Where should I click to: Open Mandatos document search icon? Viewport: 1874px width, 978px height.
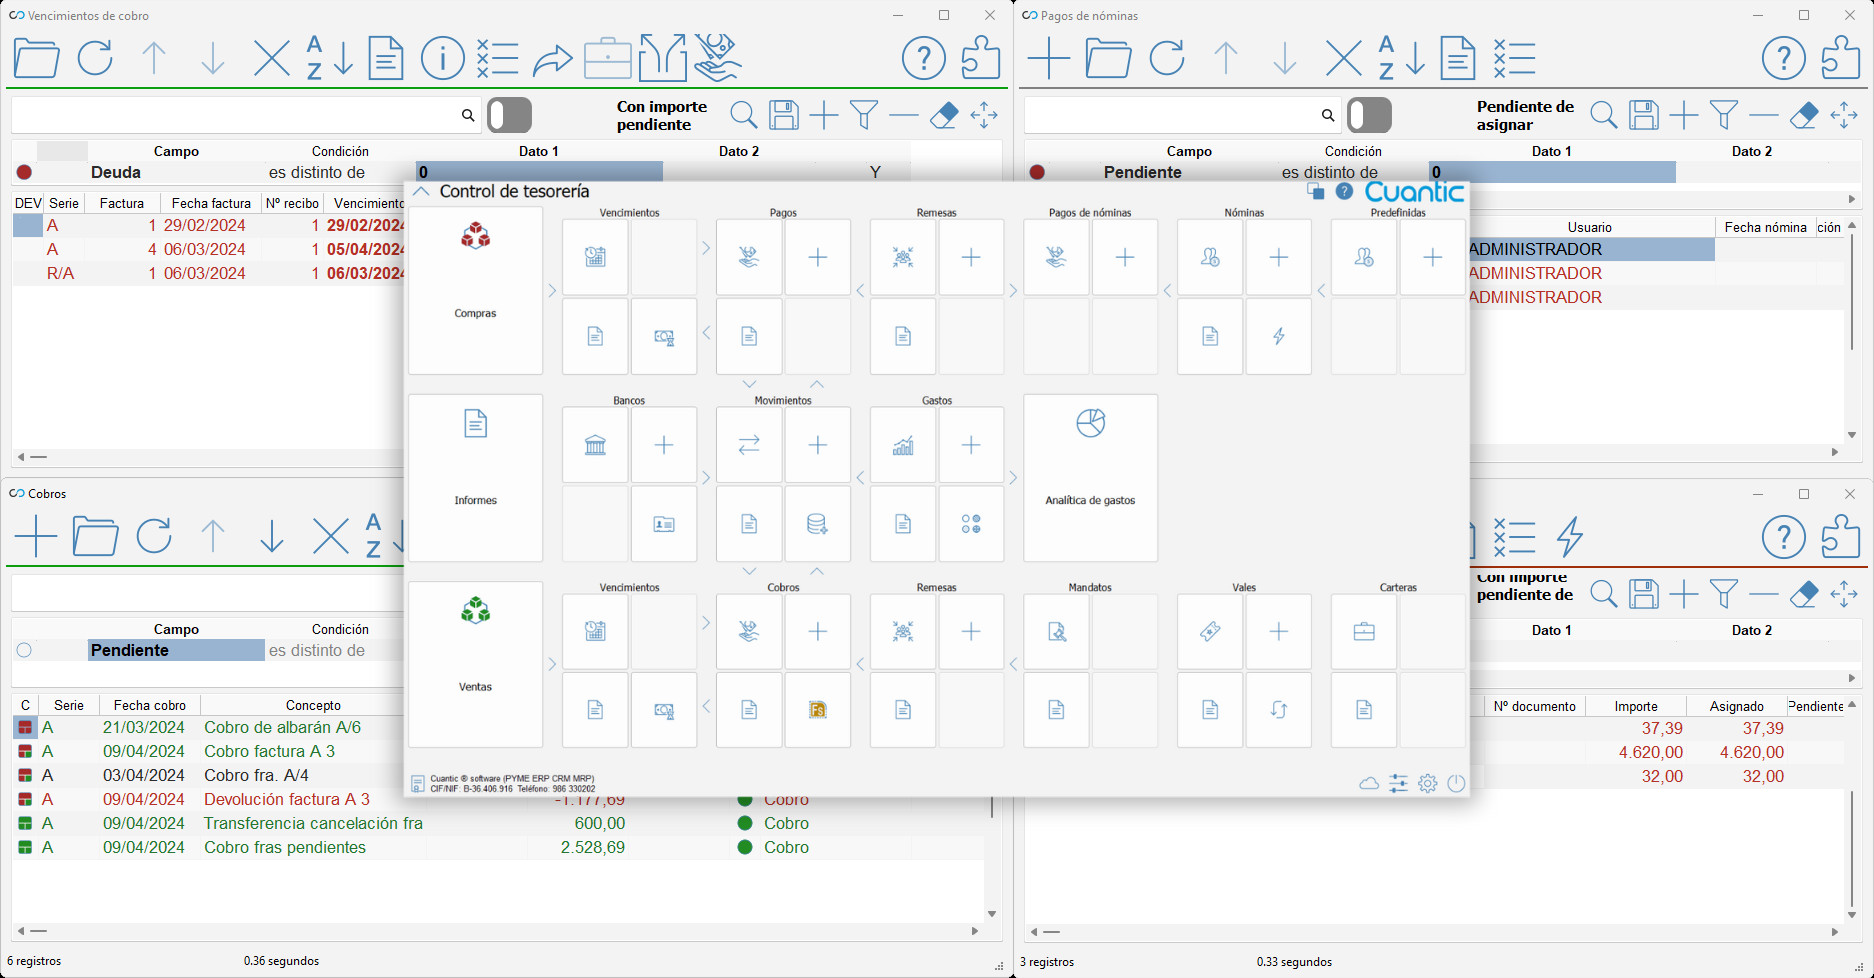point(1056,632)
